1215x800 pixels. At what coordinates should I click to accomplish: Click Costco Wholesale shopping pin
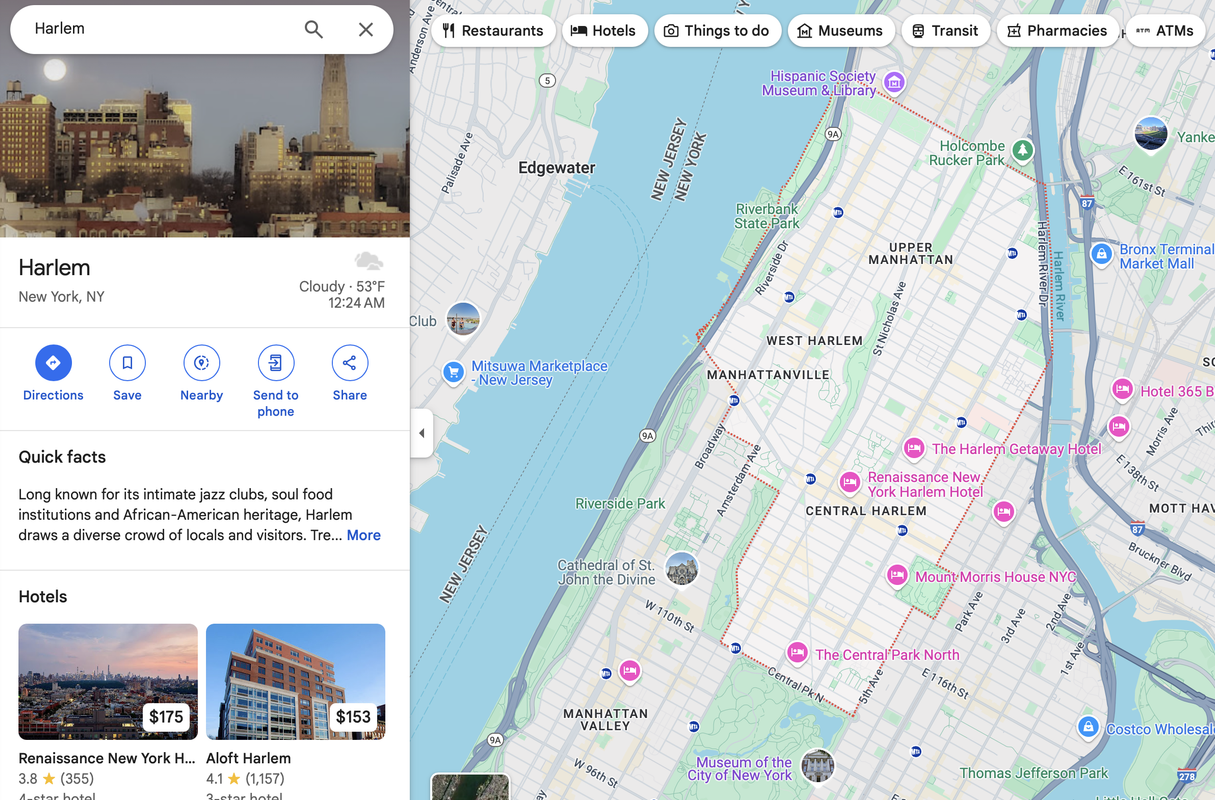(x=1088, y=727)
